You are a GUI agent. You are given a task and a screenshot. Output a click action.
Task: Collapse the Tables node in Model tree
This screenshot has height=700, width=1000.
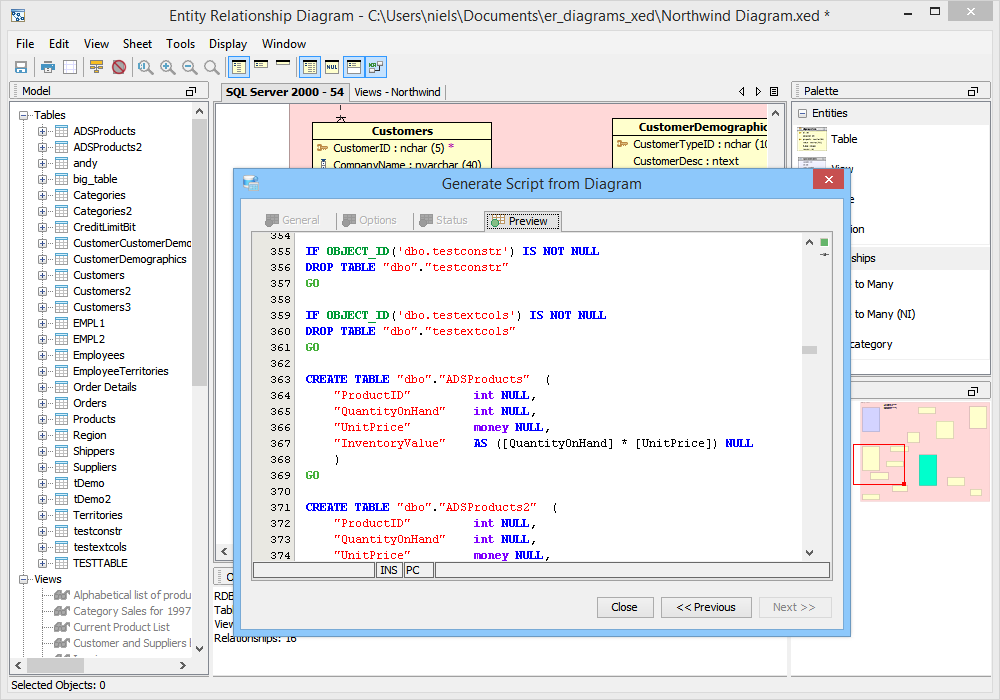tap(24, 115)
